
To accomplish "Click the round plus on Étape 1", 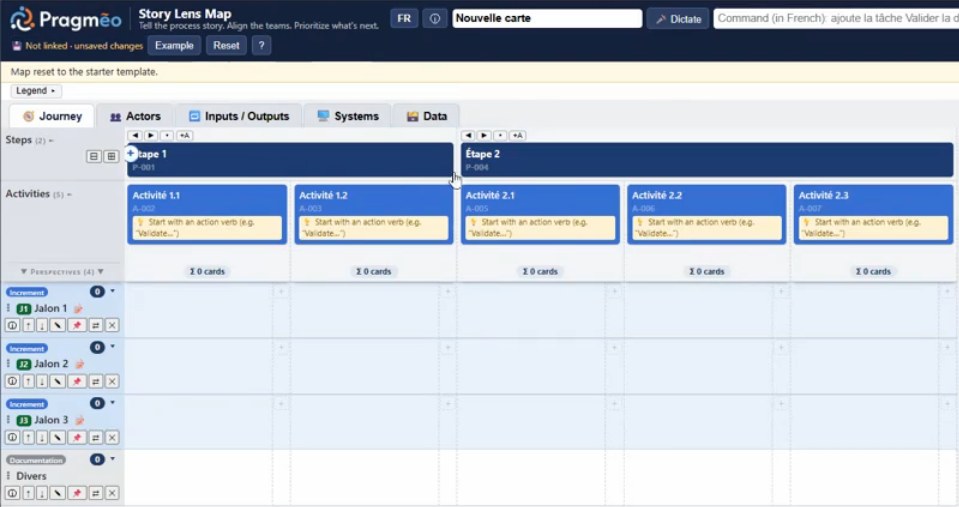I will point(131,154).
